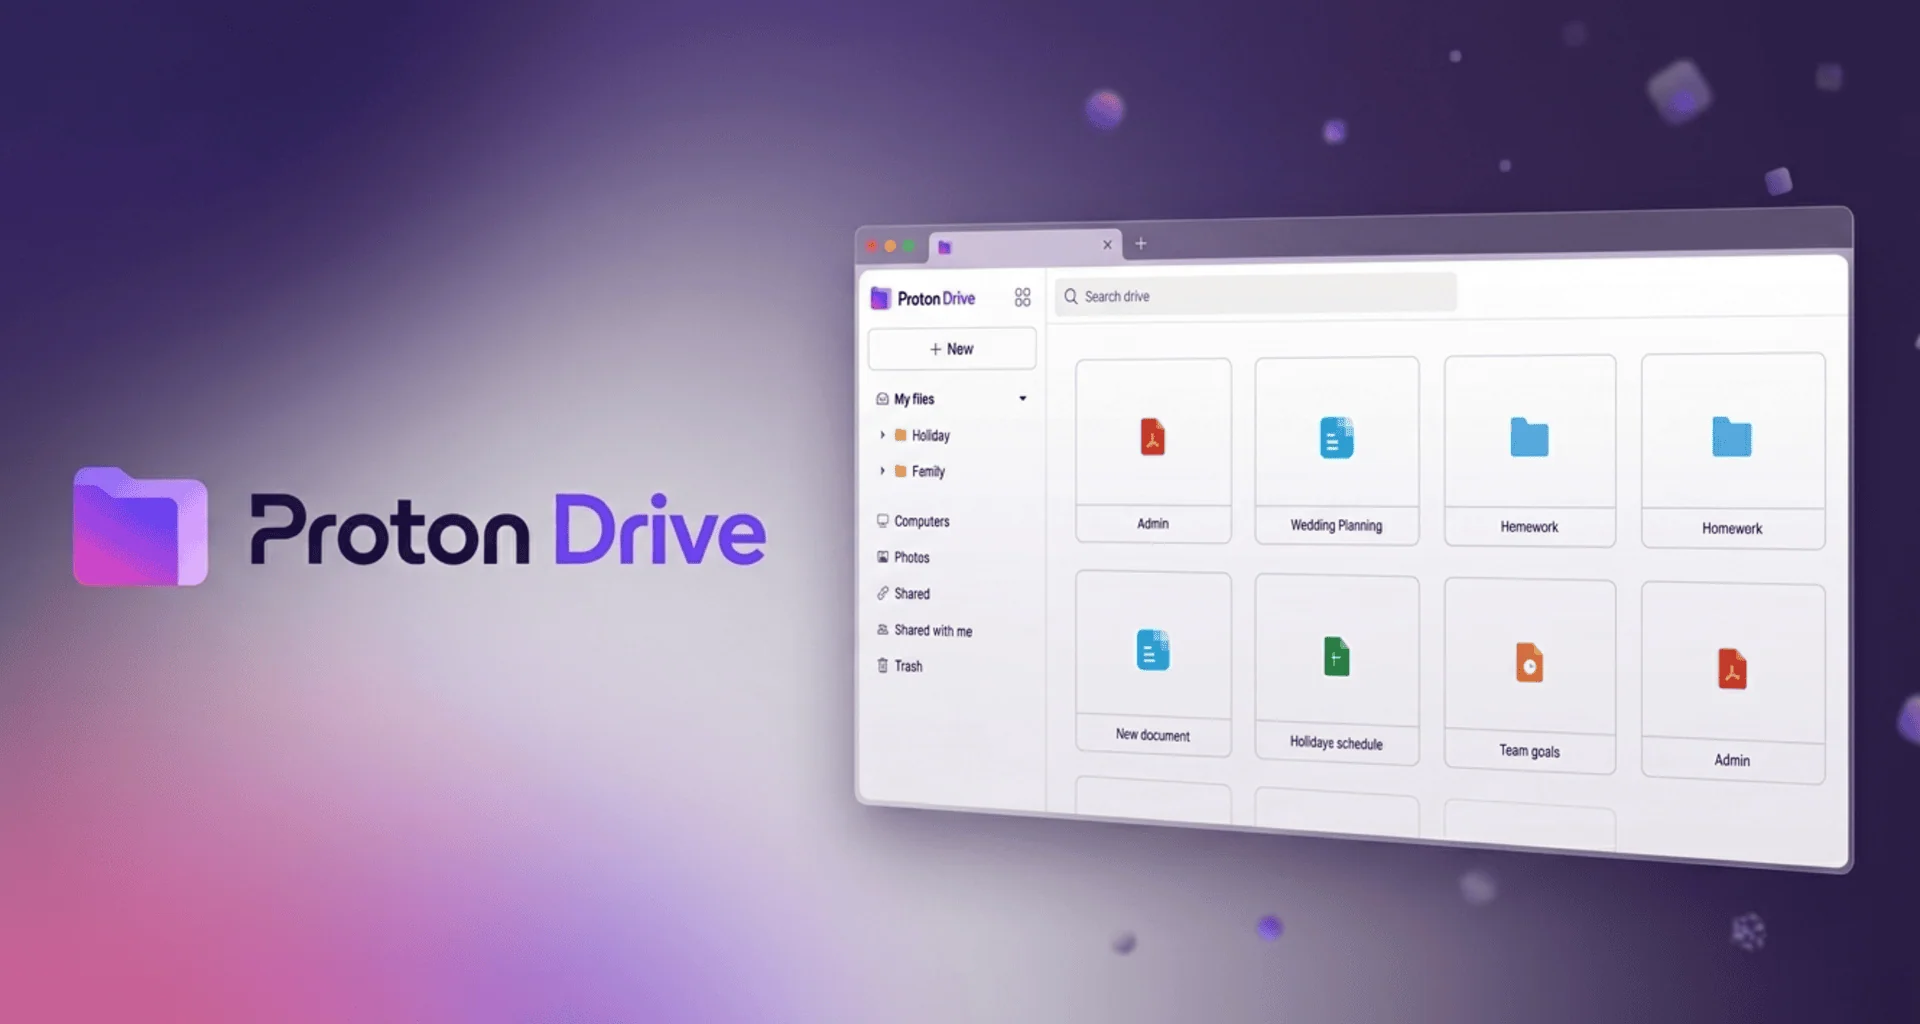The width and height of the screenshot is (1920, 1024).
Task: Open the Wedding Planning document icon
Action: [x=1336, y=438]
